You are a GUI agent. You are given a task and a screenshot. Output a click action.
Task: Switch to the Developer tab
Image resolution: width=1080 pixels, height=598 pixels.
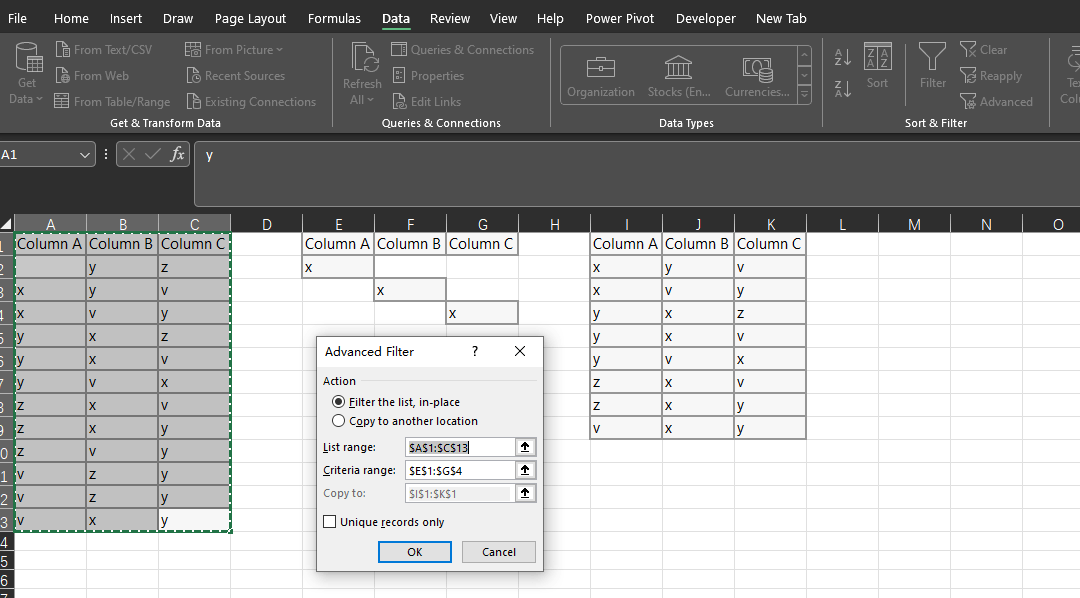(705, 19)
